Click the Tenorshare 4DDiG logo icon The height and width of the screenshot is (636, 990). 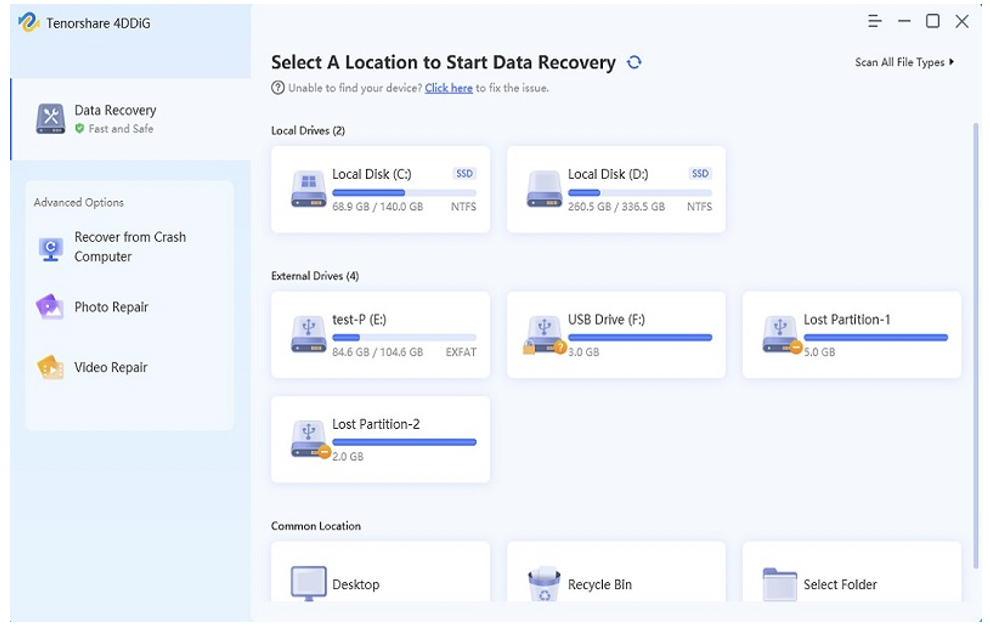click(x=28, y=22)
